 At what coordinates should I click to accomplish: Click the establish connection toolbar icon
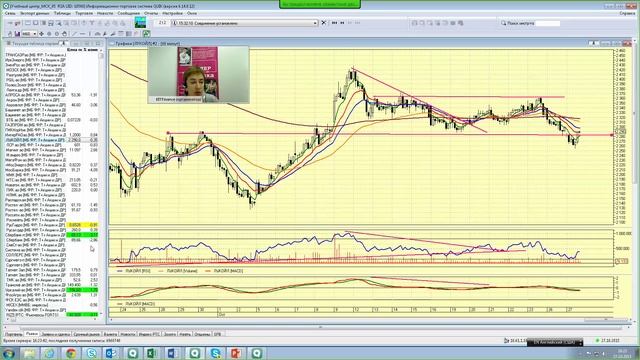[10, 23]
